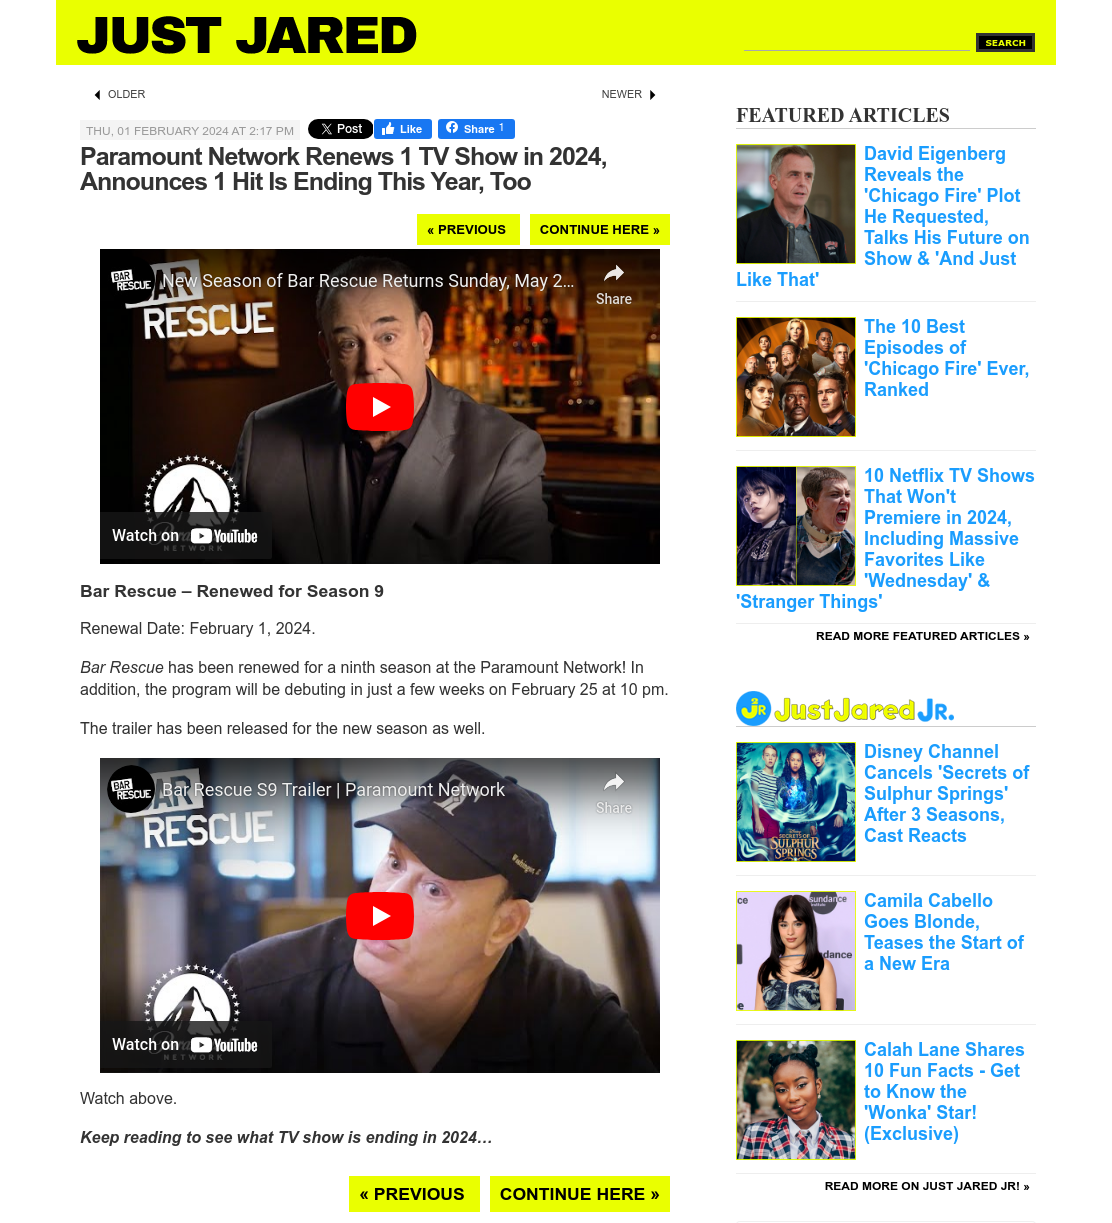This screenshot has height=1223, width=1112.
Task: Open first video title 'New Season of Bar Rescue'
Action: [368, 281]
